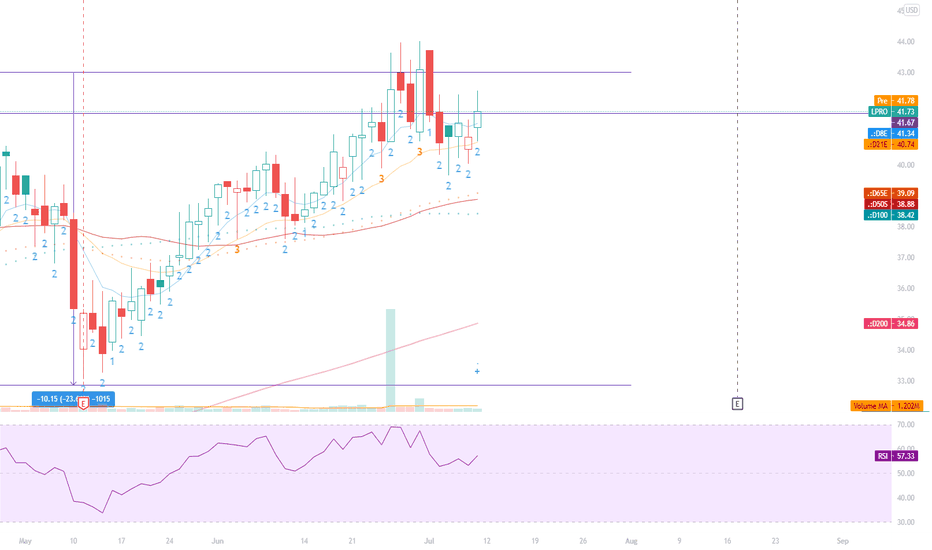Image resolution: width=932 pixels, height=550 pixels.
Task: Click the red earnings E marker in May
Action: (x=83, y=404)
